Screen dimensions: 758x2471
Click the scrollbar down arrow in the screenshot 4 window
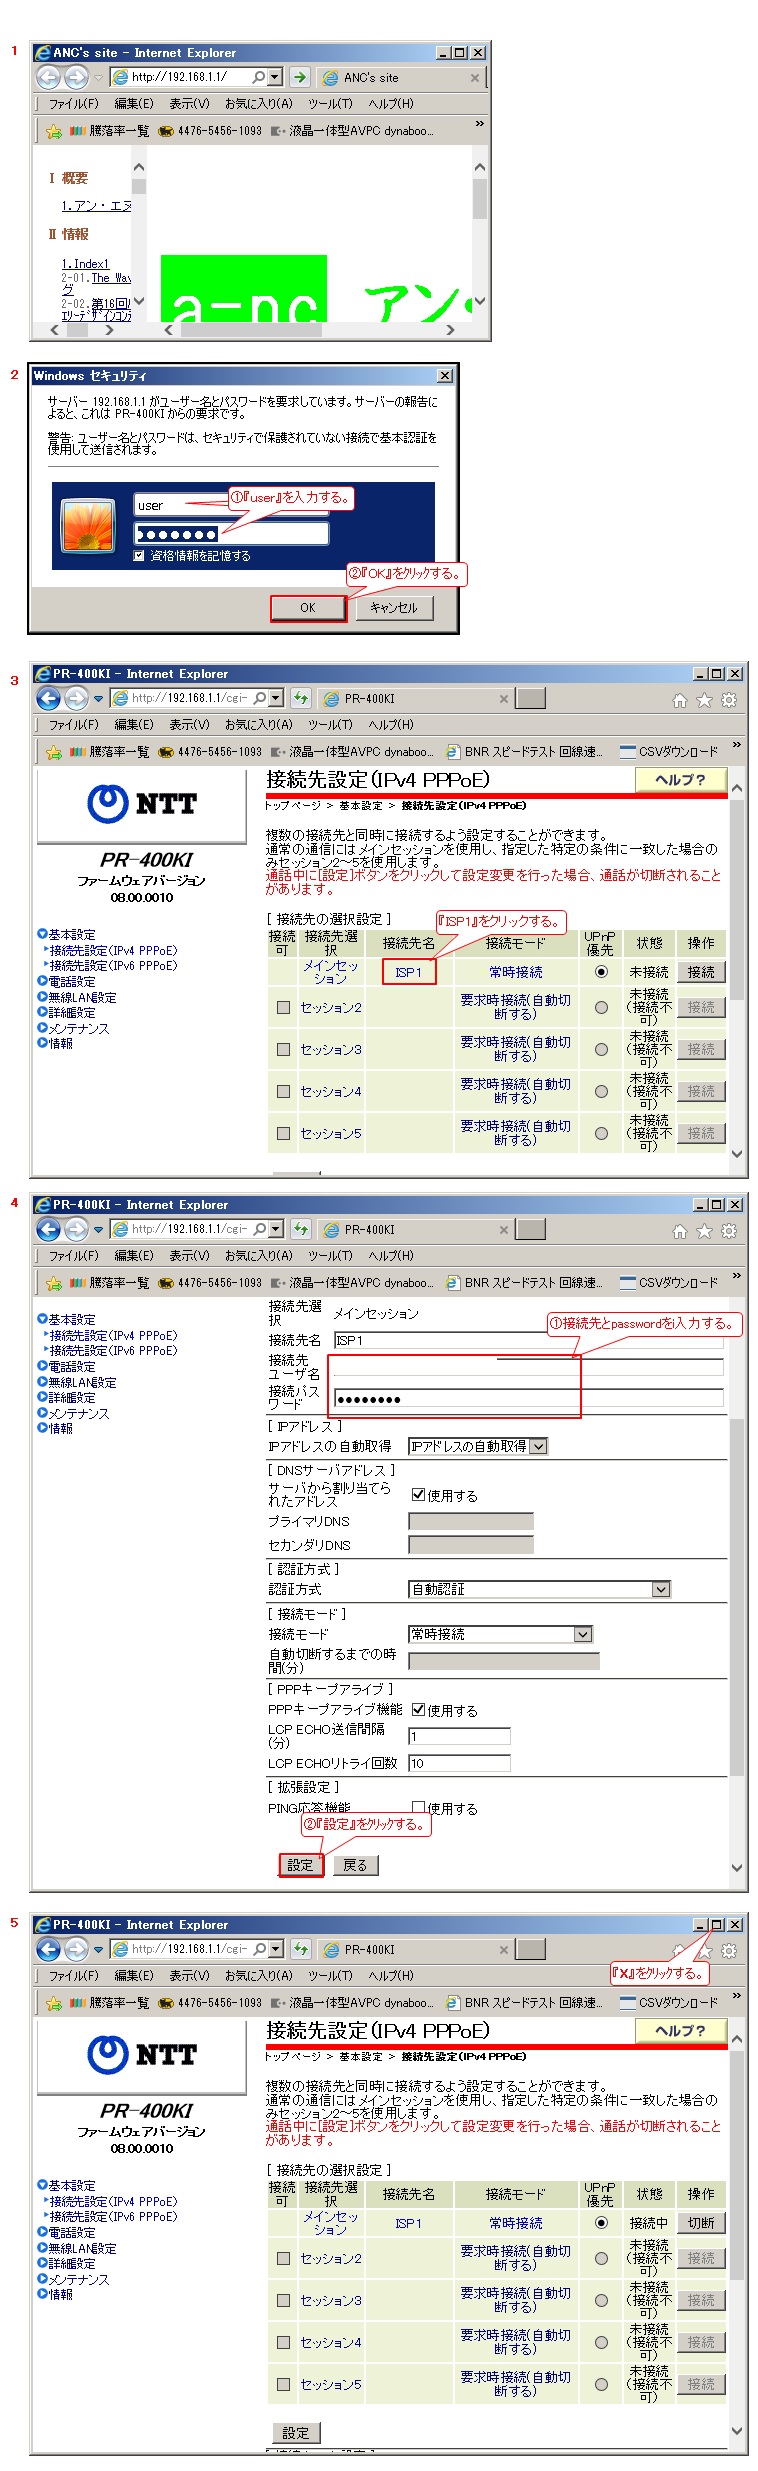pyautogui.click(x=737, y=1867)
